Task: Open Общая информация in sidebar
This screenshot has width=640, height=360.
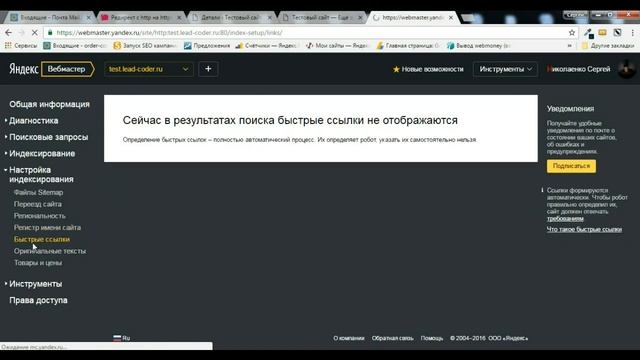Action: coord(49,104)
